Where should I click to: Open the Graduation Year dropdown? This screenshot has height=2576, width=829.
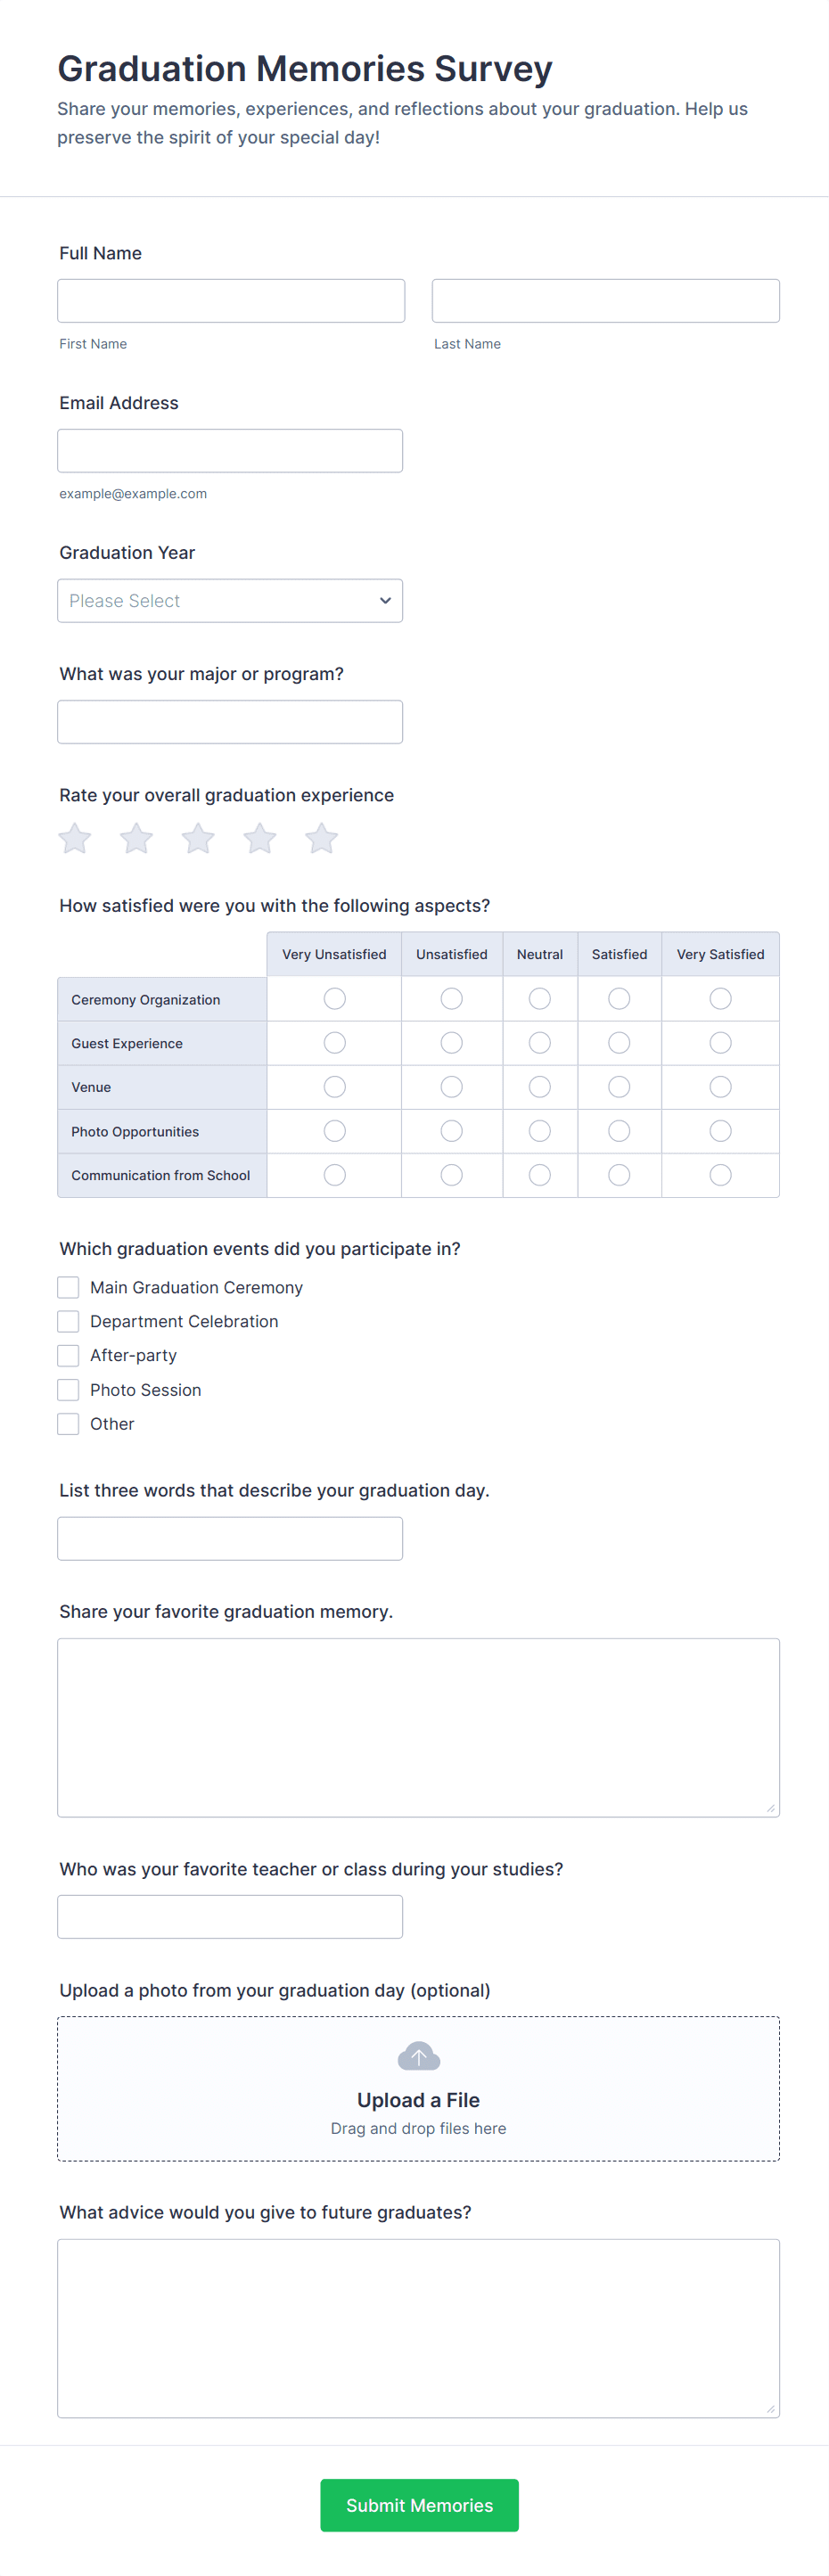coord(230,601)
